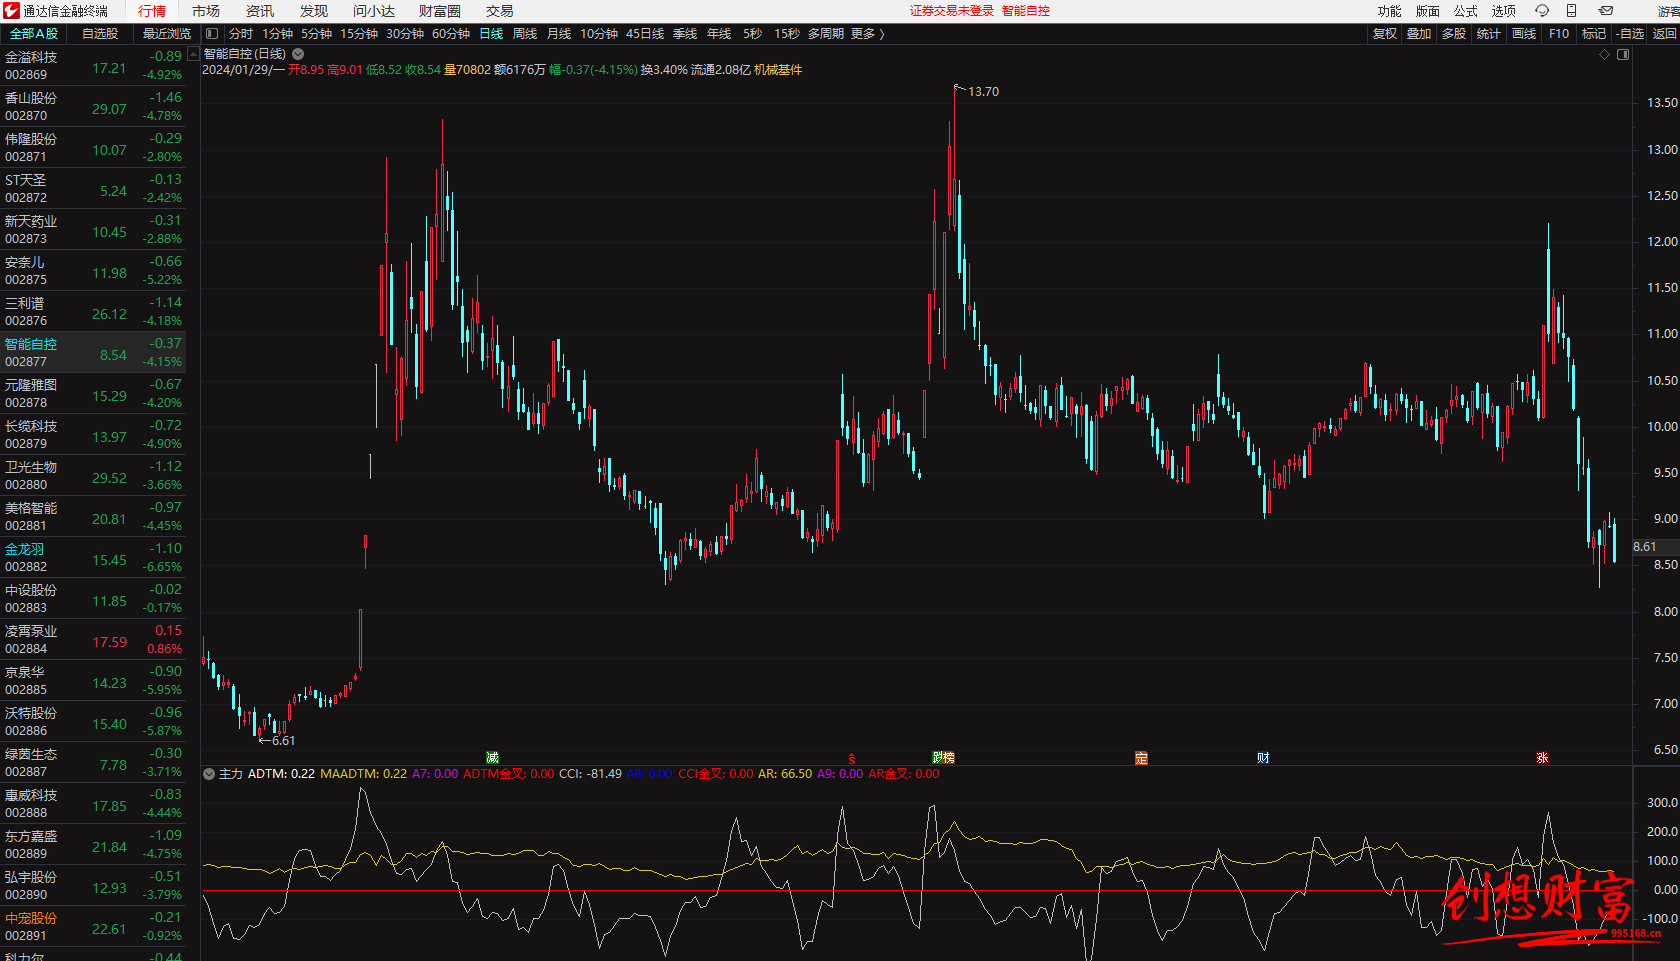Click the red $ event marker
The height and width of the screenshot is (961, 1680).
[852, 759]
